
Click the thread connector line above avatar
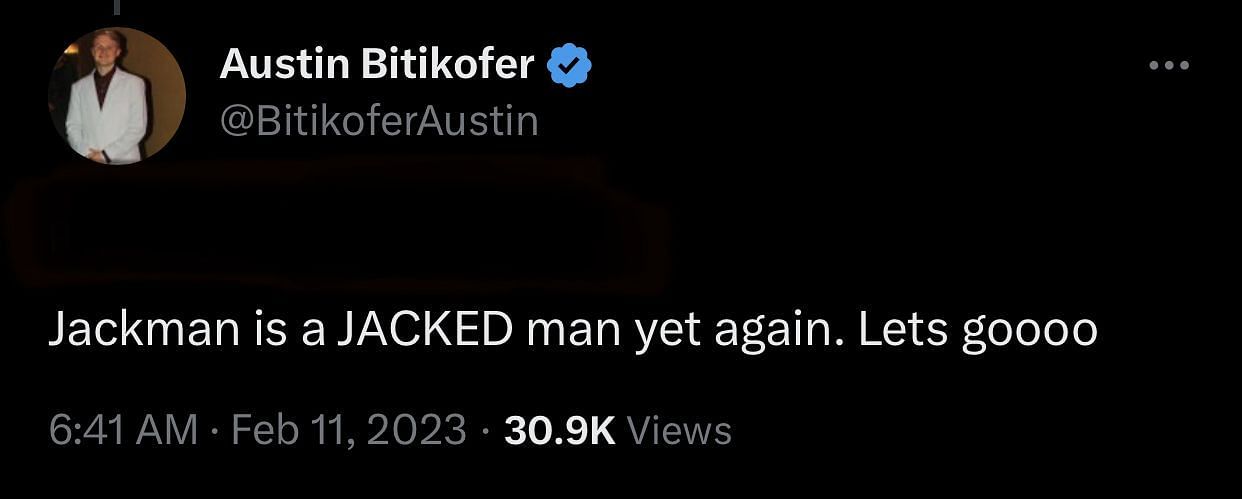pyautogui.click(x=116, y=7)
